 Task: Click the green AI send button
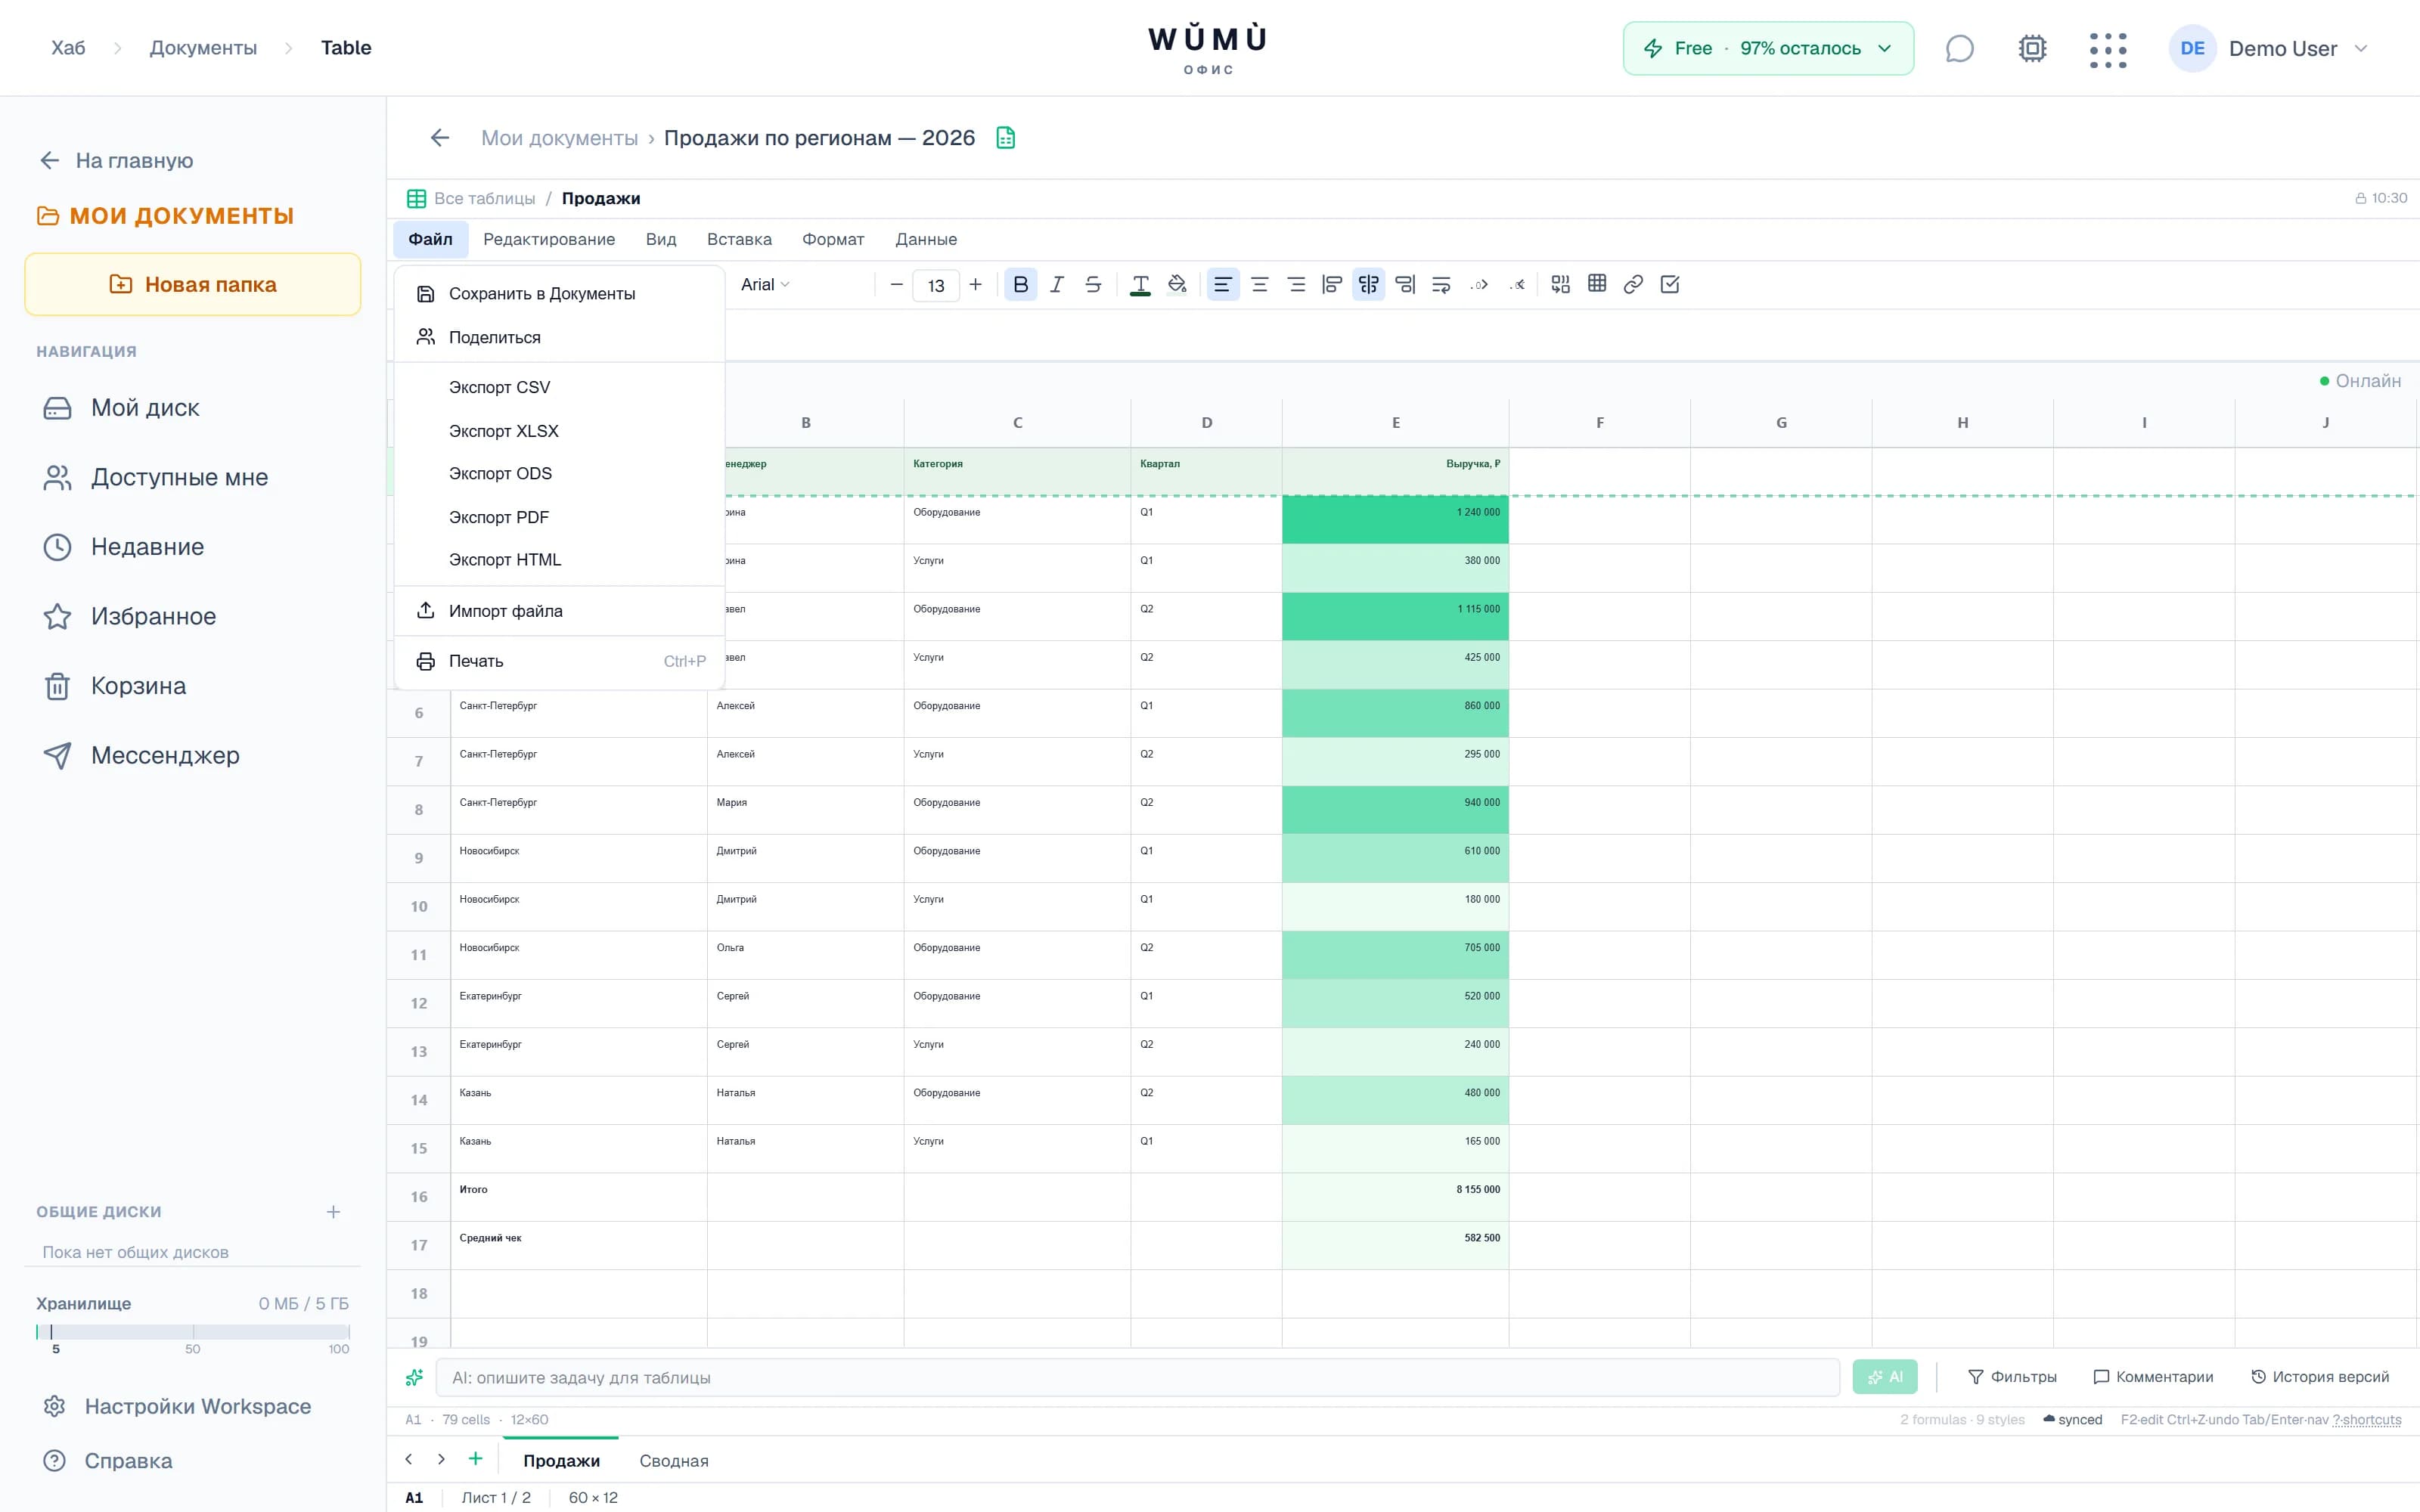pos(1884,1377)
